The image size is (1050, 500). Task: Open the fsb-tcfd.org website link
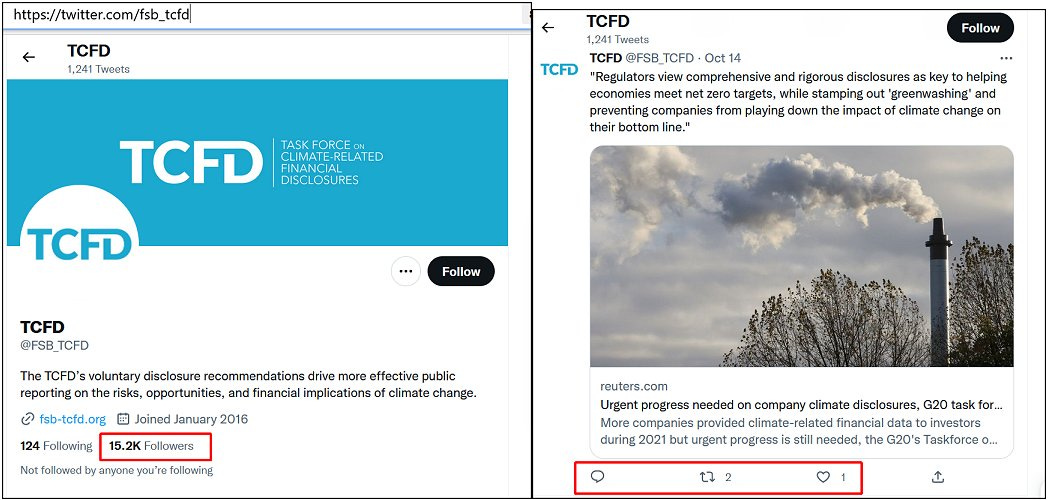click(x=72, y=419)
